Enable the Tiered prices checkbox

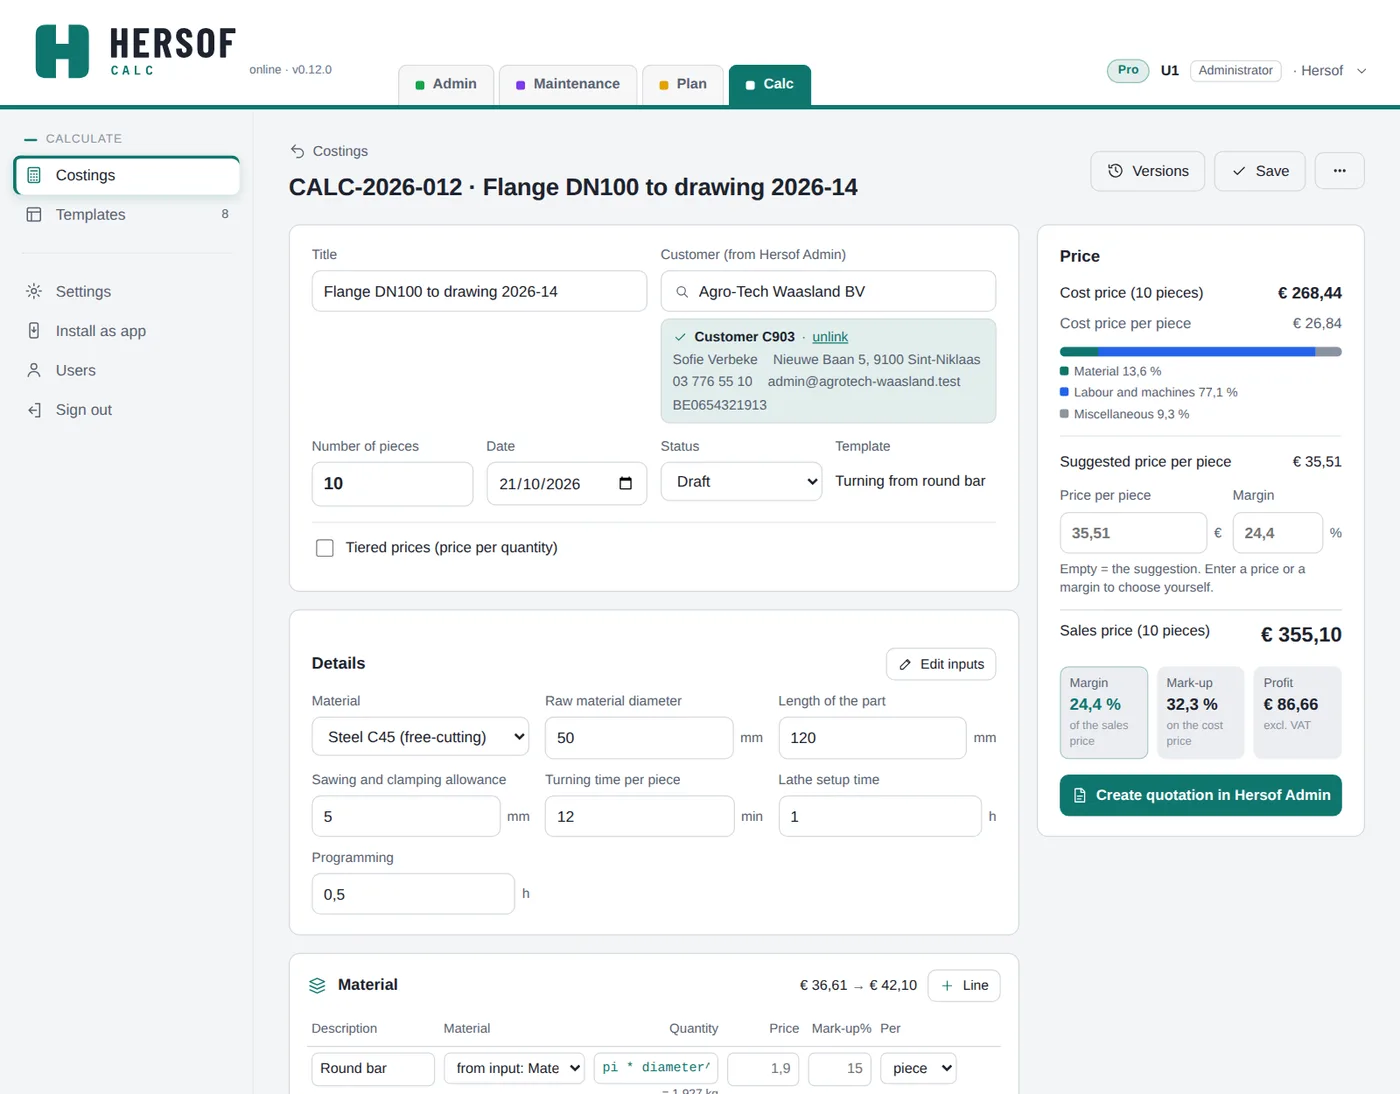[x=324, y=548]
